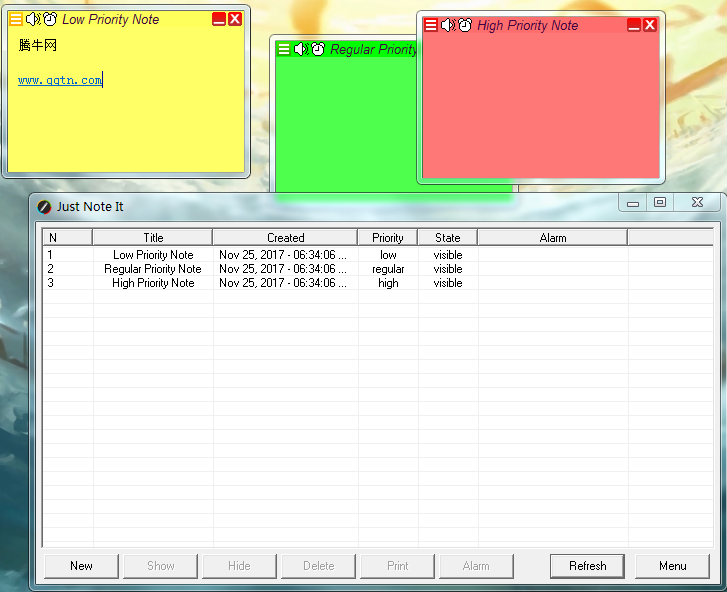Click the Just Note It app icon
Screen dimensions: 727x592
[x=44, y=207]
